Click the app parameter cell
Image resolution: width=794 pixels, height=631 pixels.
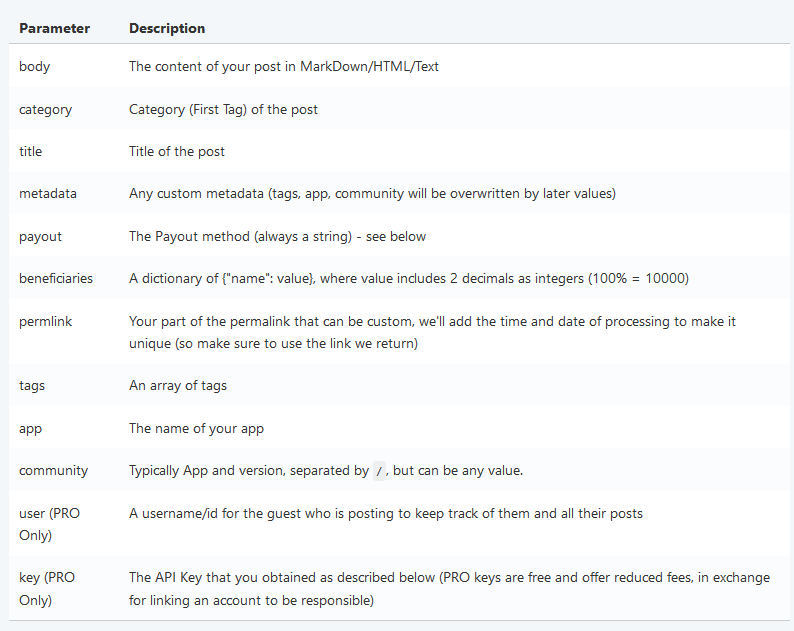tap(30, 428)
